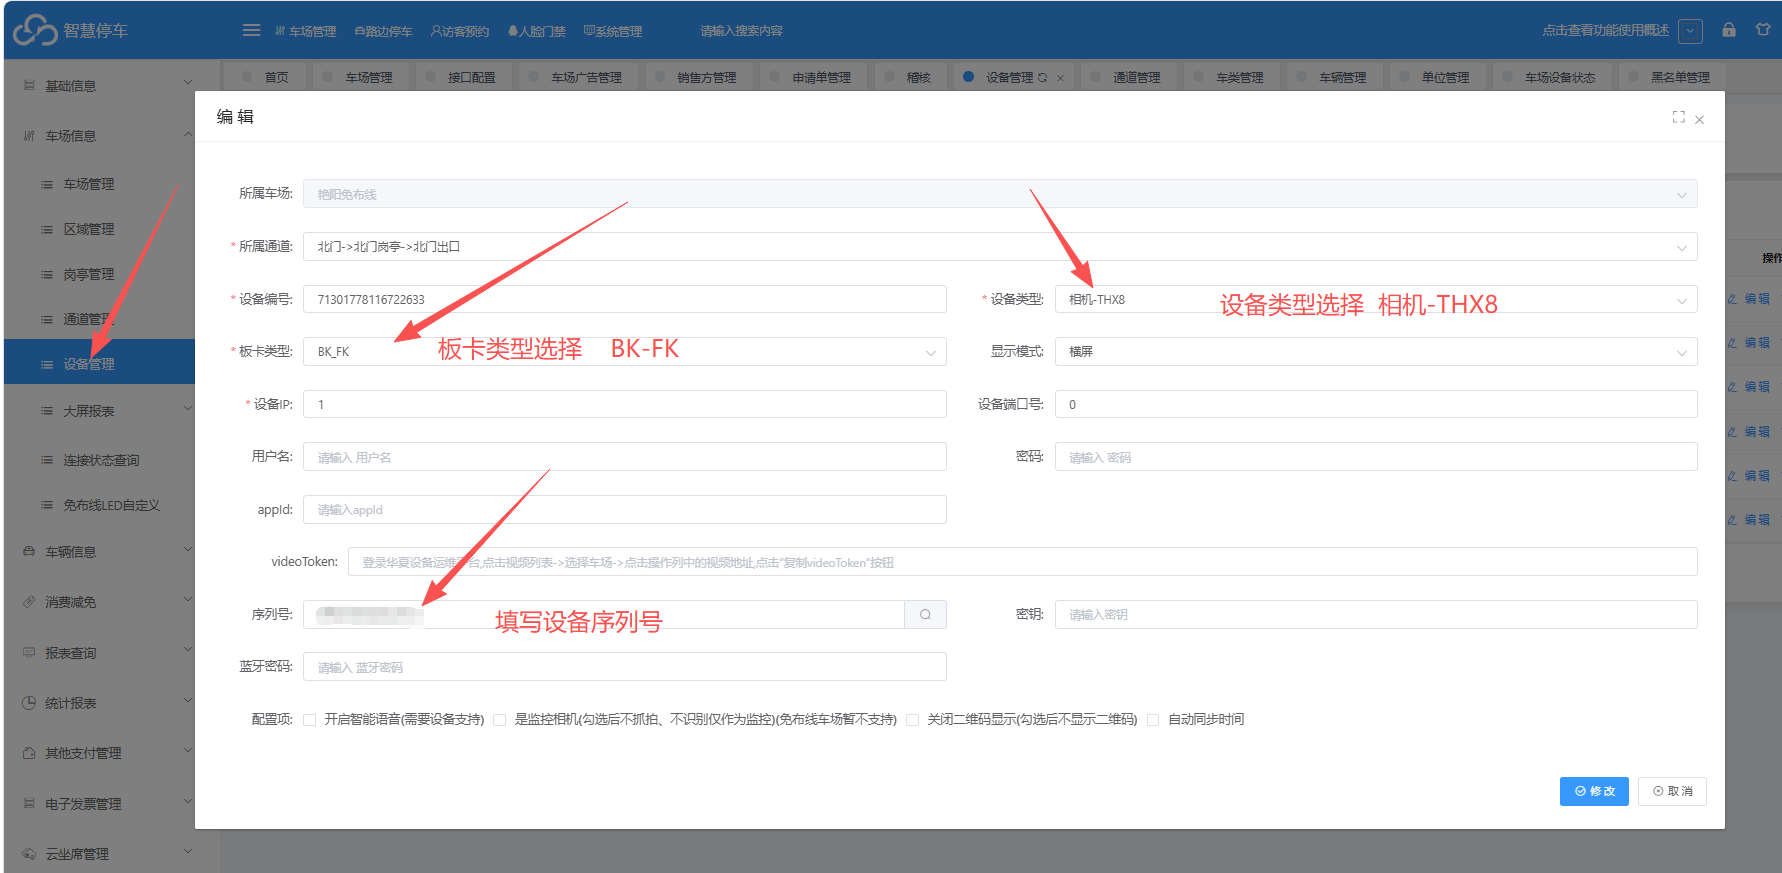This screenshot has height=873, width=1782.
Task: Click the 消费减免 tag icon in sidebar
Action: coord(29,602)
